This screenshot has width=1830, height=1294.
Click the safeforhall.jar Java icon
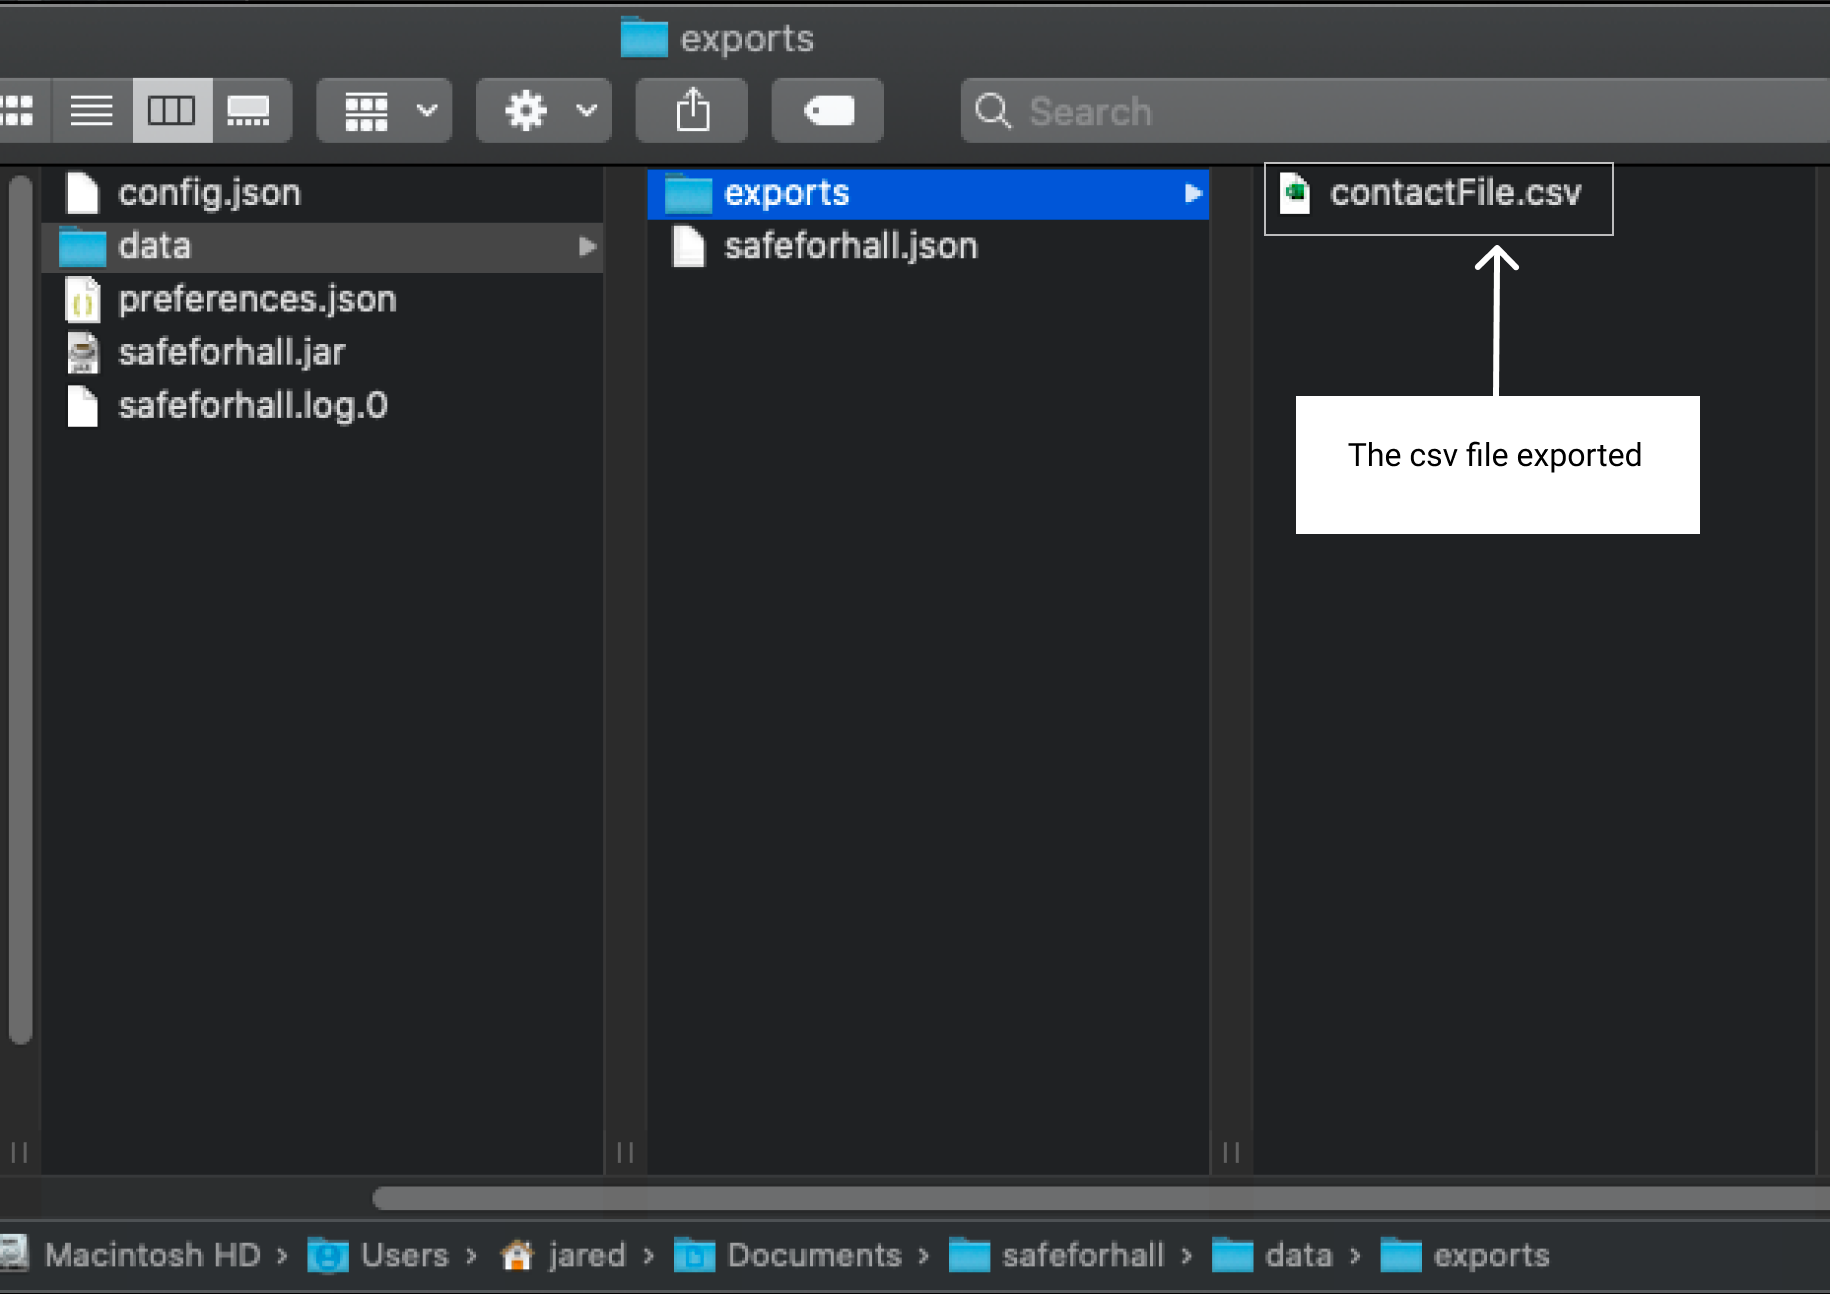point(83,352)
